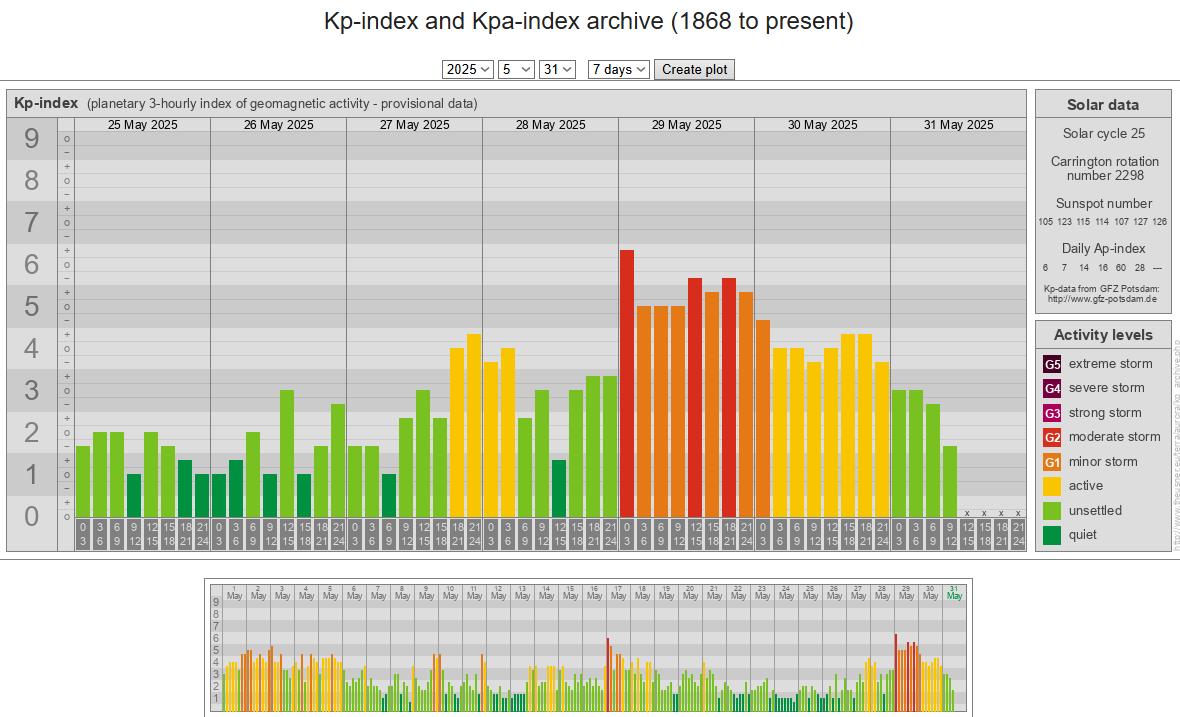Viewport: 1180px width, 717px height.
Task: Select the dark green 'quiet' swatch
Action: (x=1052, y=535)
